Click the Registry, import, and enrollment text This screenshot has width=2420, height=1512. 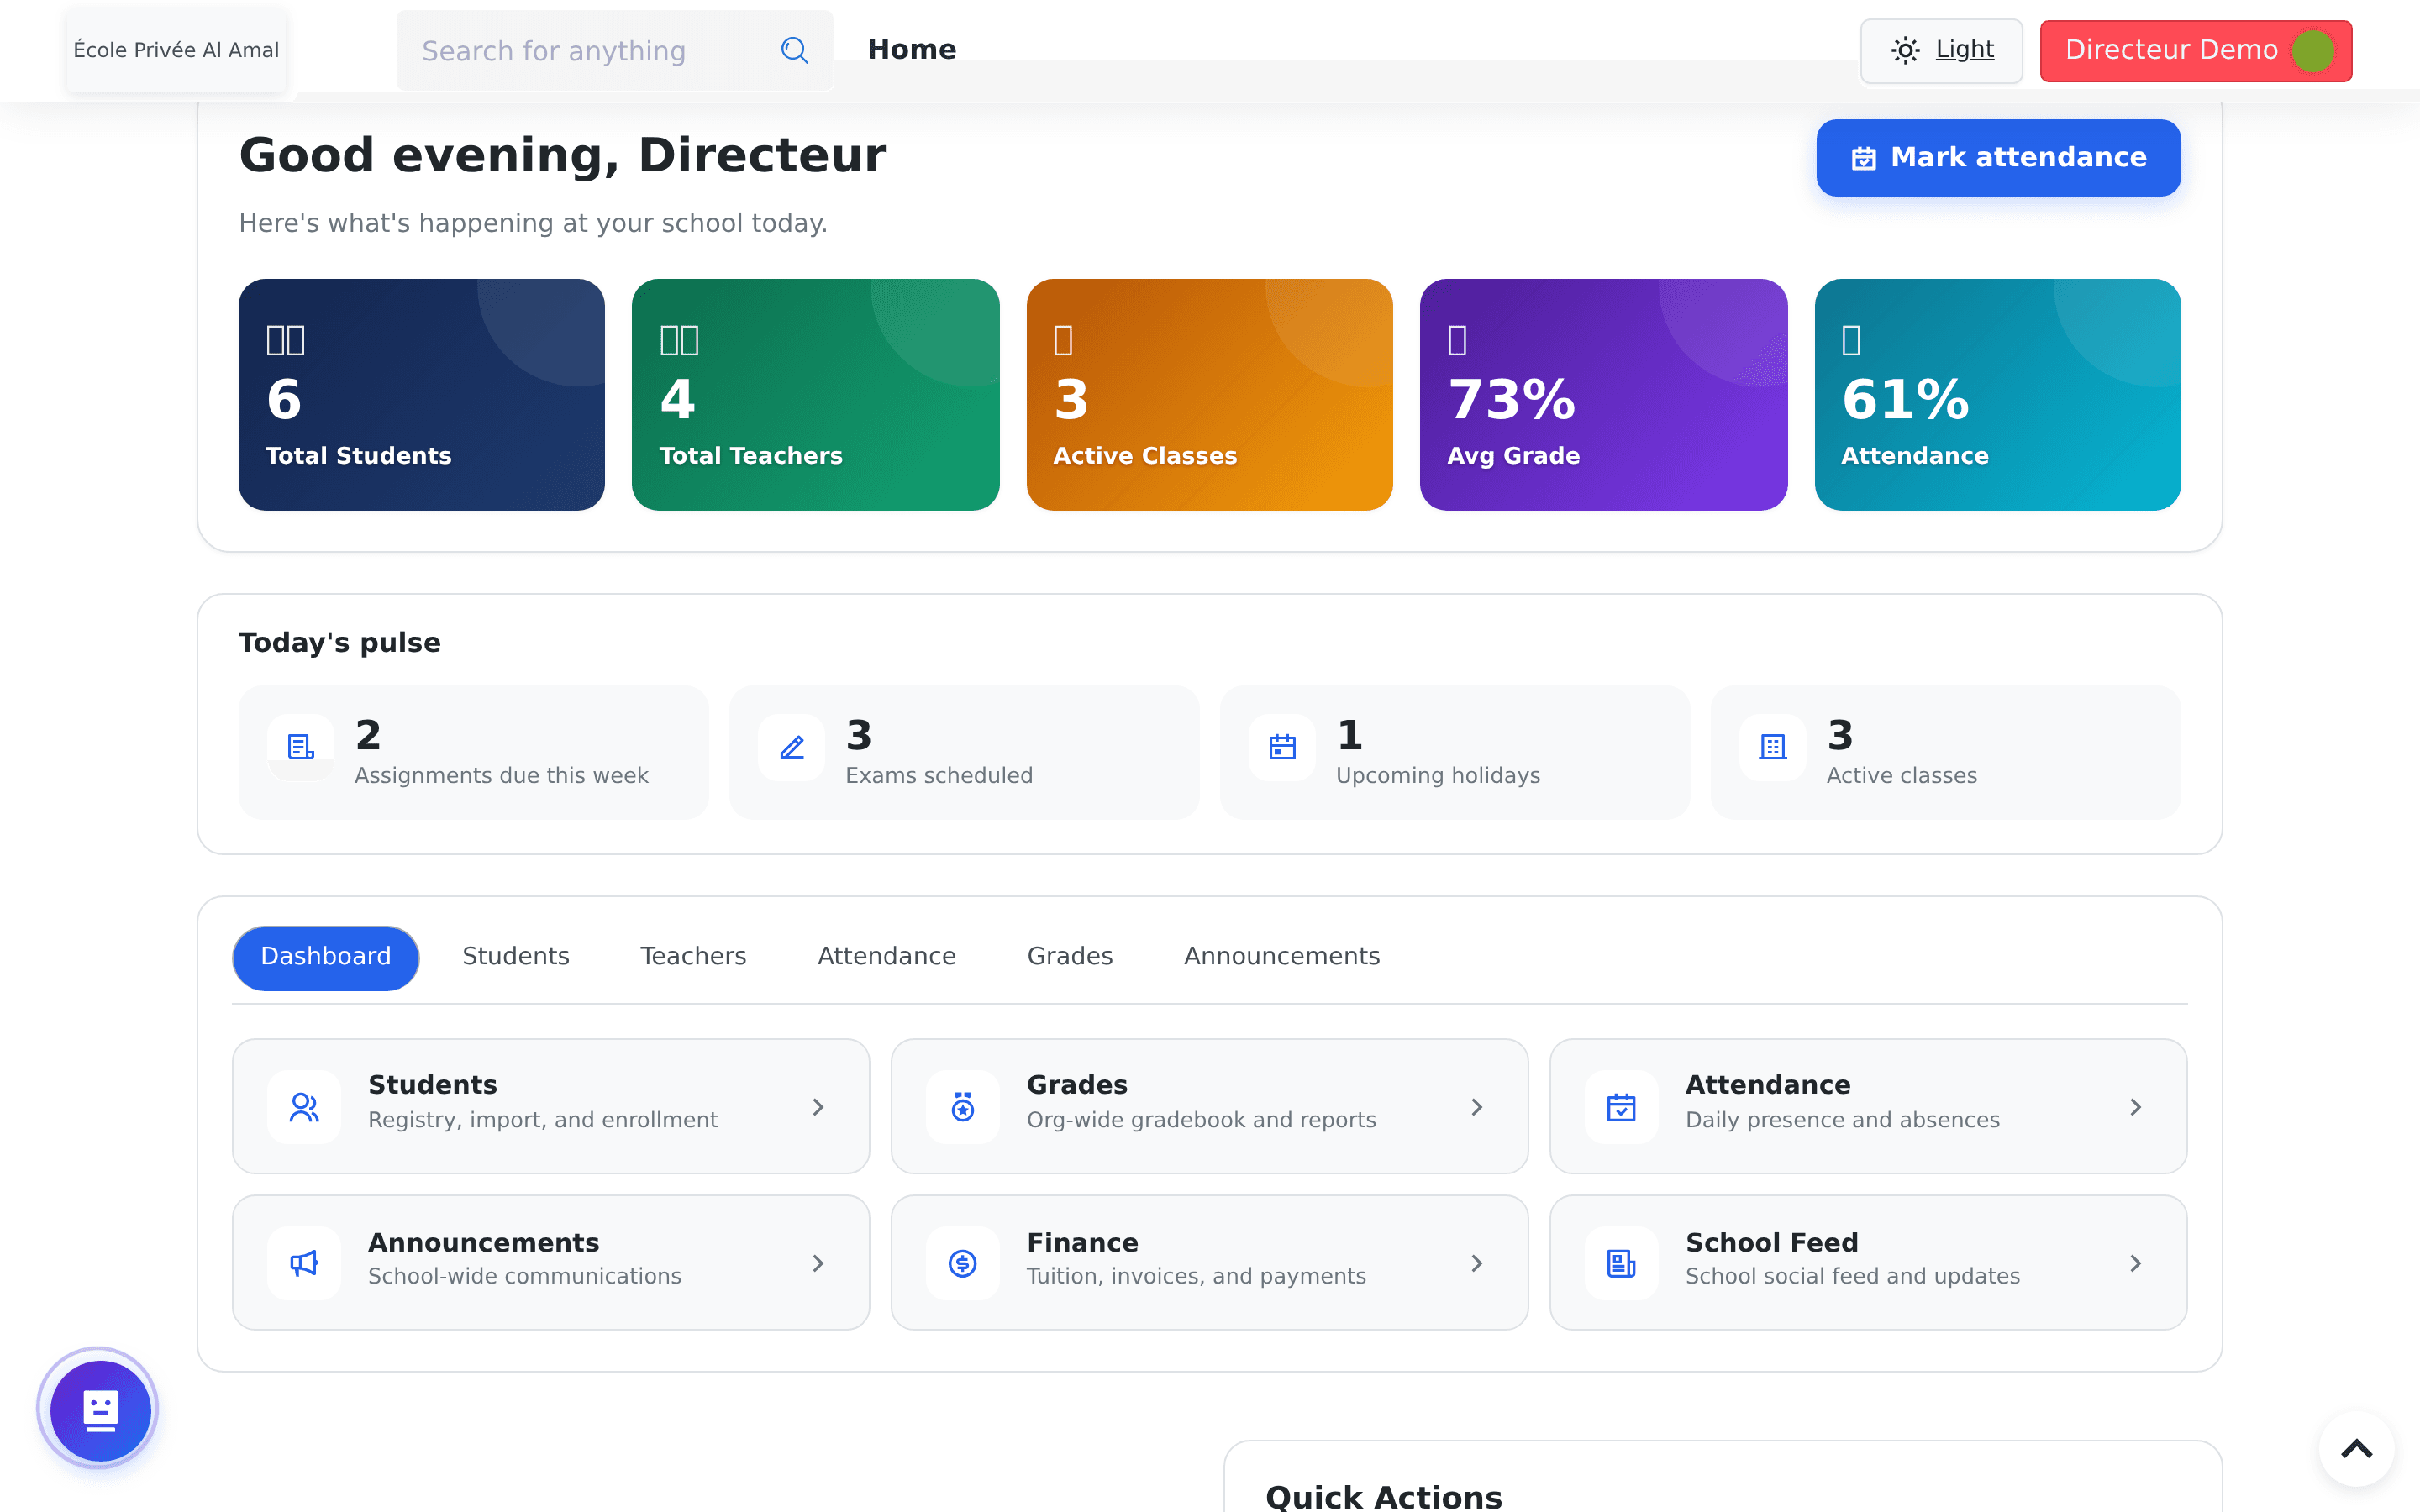(543, 1120)
